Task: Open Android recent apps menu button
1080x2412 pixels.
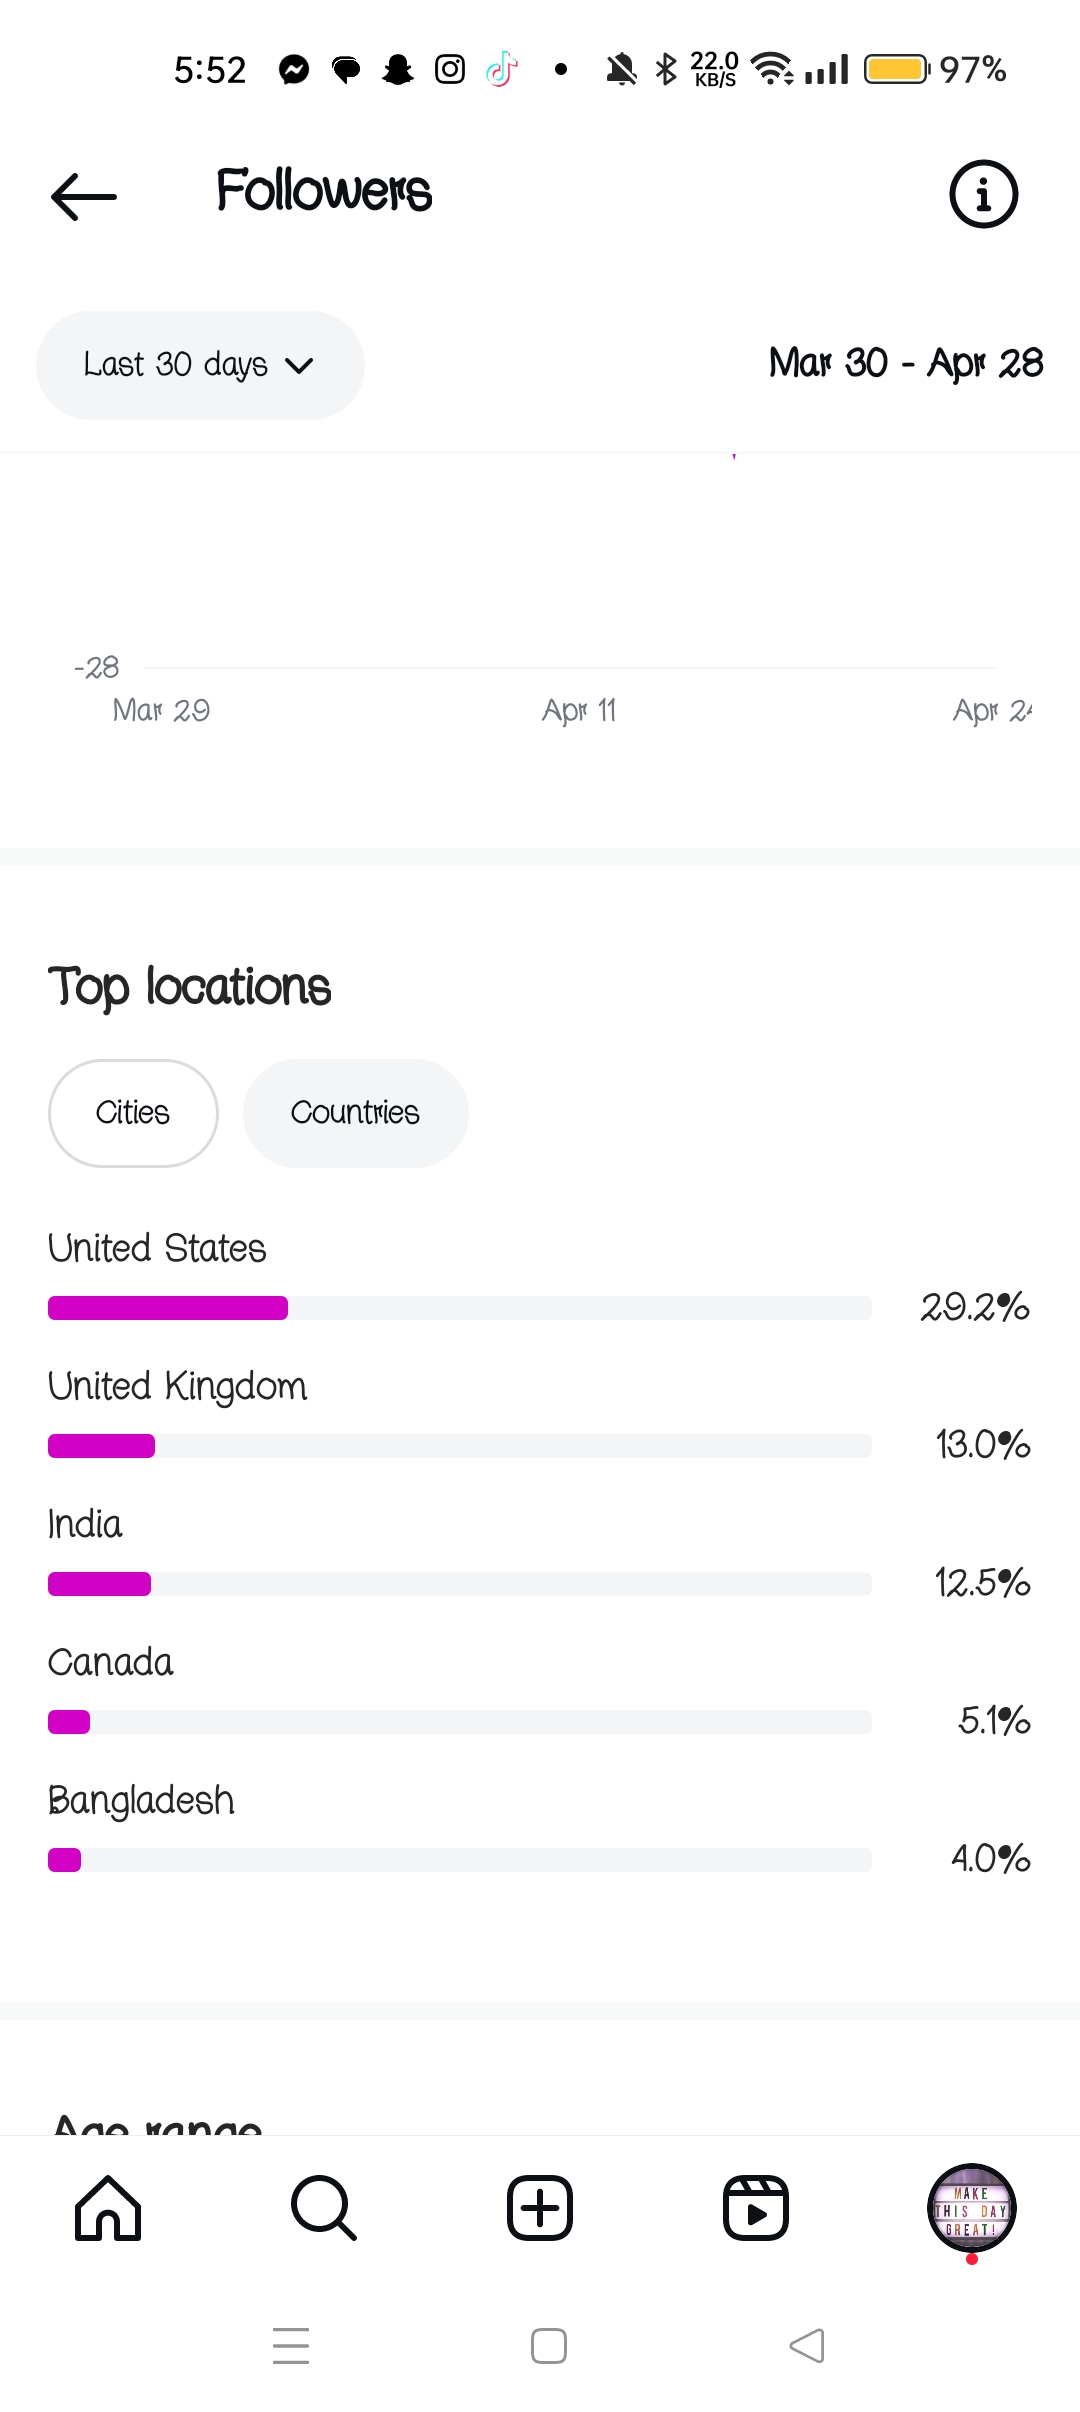Action: tap(291, 2345)
